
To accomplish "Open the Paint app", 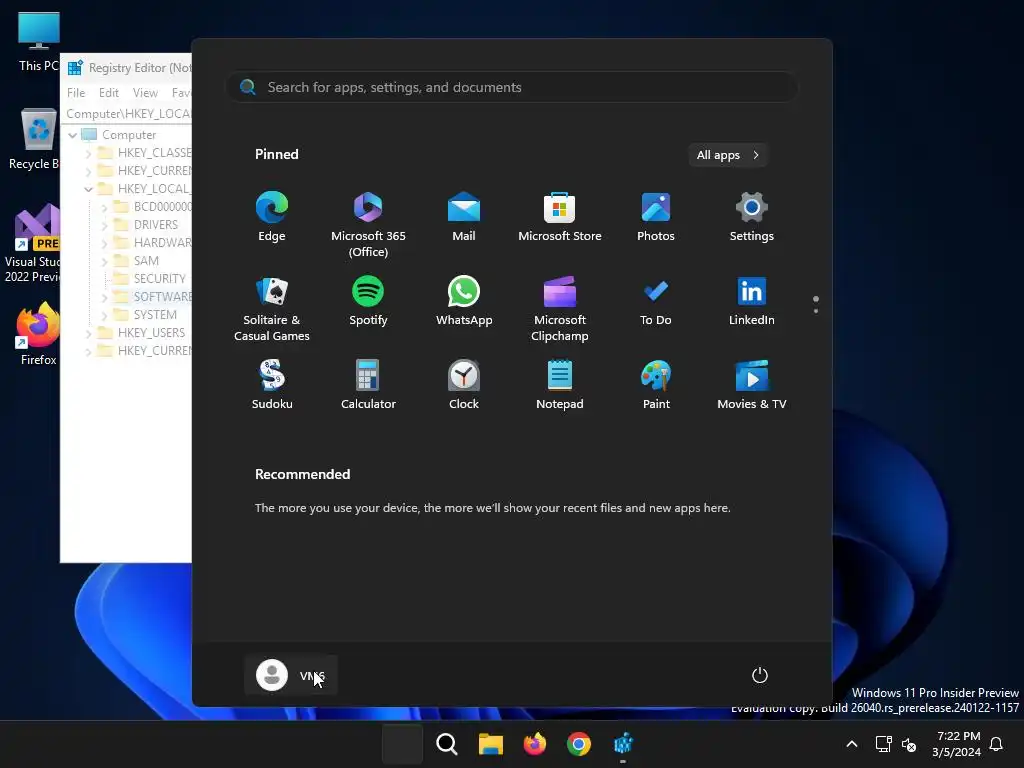I will tap(656, 385).
